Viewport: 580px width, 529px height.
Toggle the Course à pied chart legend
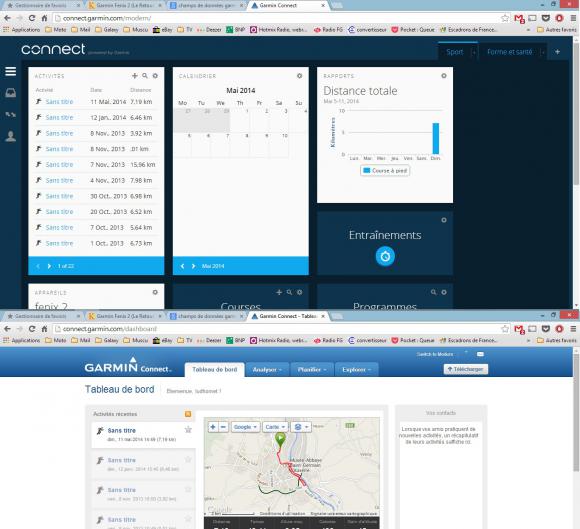pos(385,171)
